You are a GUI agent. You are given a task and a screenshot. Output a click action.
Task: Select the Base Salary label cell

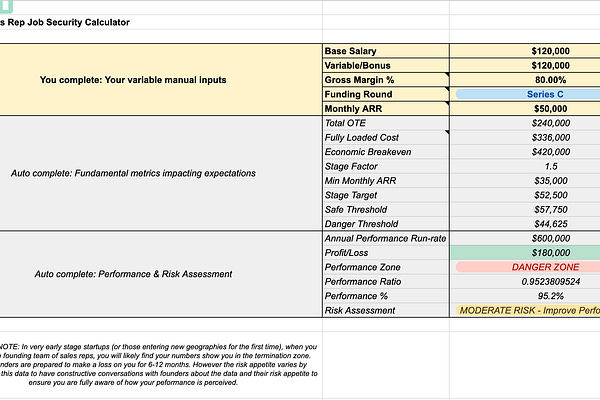coord(386,51)
